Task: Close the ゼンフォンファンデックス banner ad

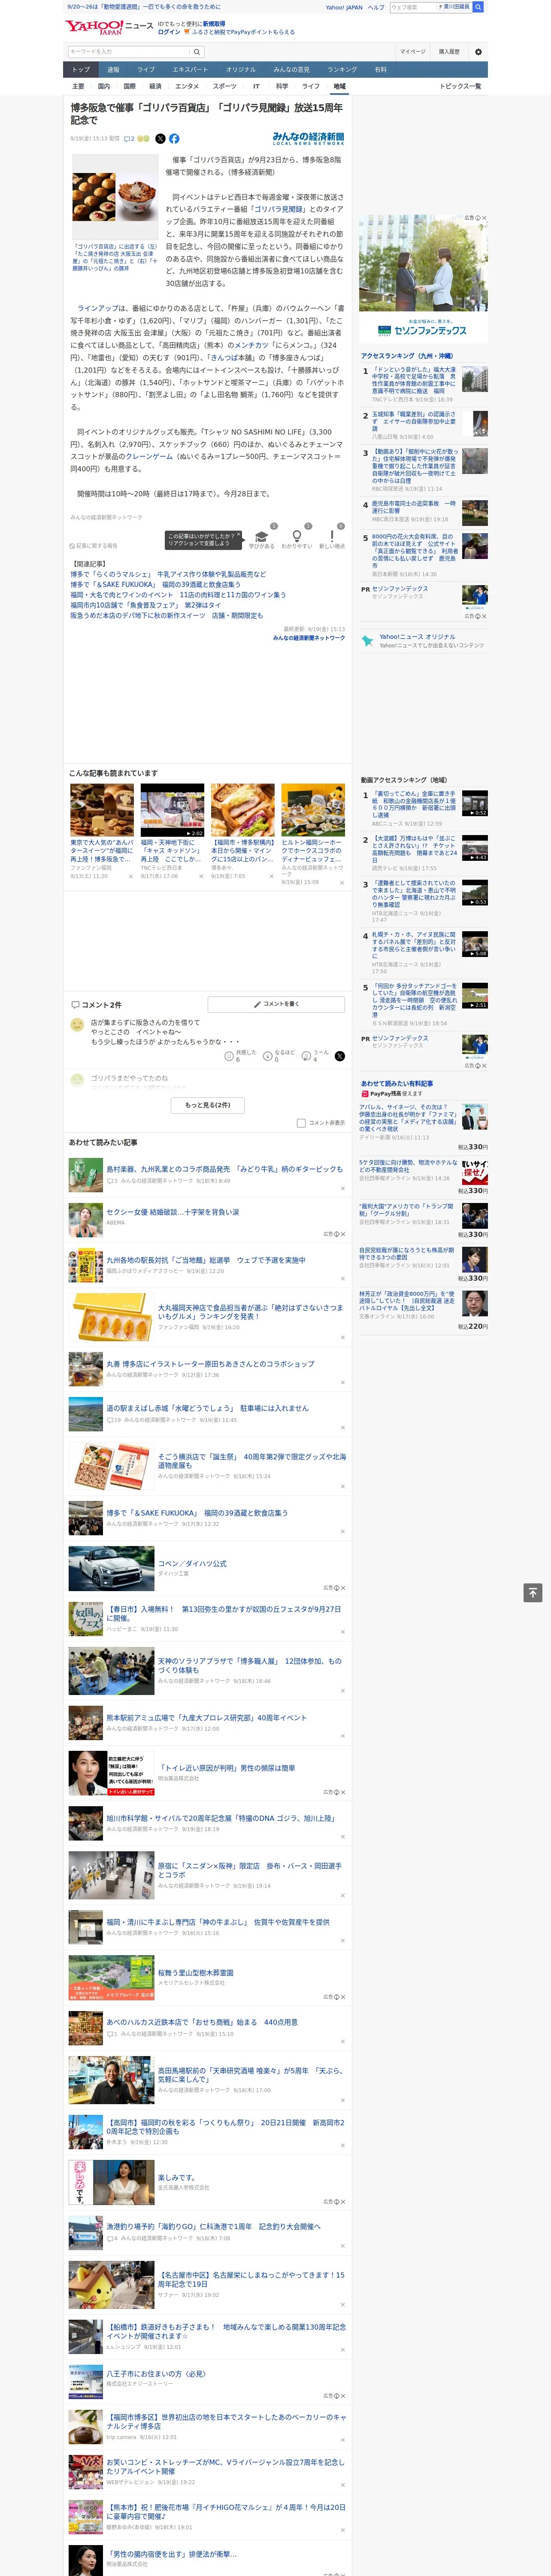Action: coord(484,218)
